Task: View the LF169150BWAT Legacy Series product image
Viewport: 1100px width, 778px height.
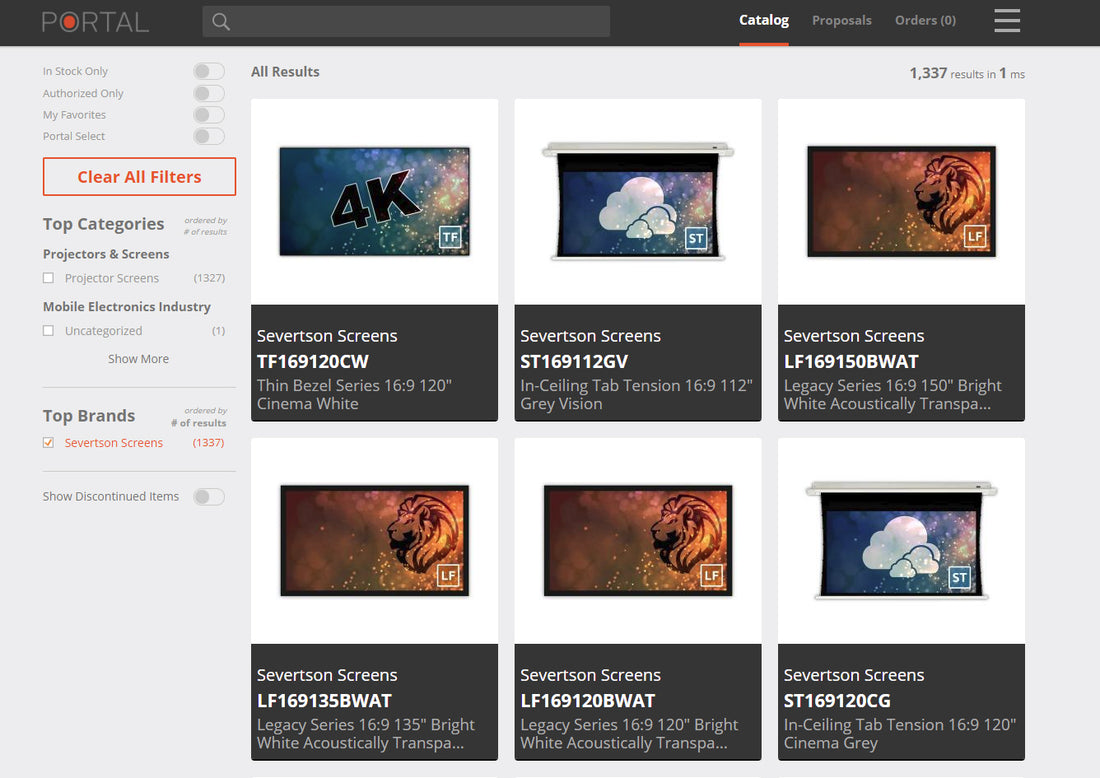Action: [900, 200]
